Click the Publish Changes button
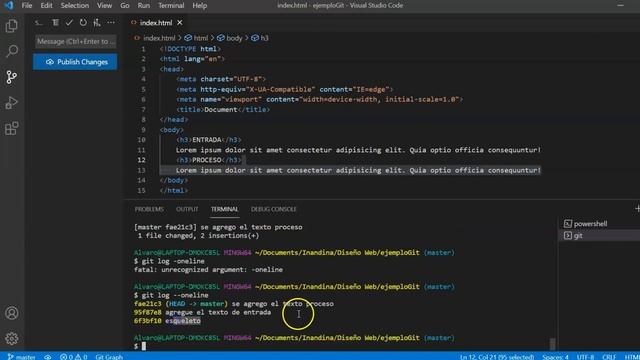 click(75, 62)
